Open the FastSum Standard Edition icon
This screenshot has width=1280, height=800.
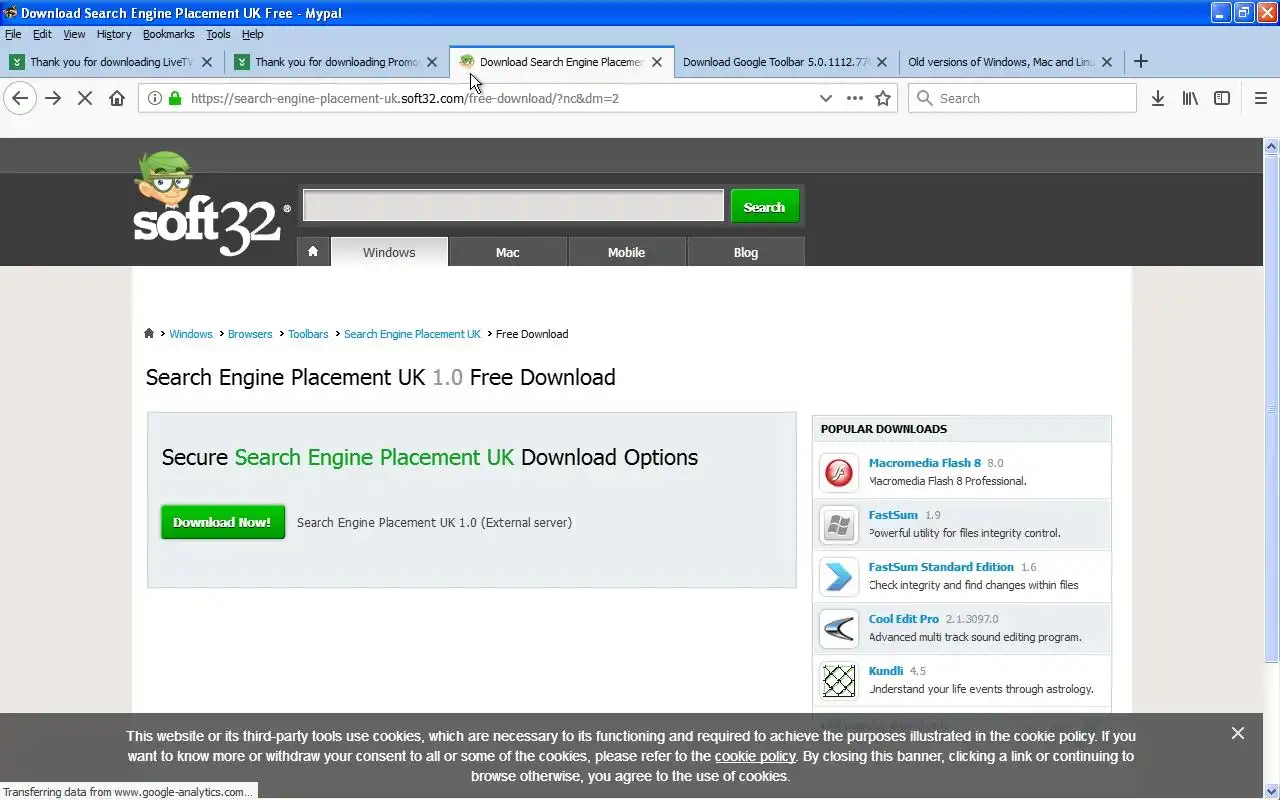tap(839, 576)
